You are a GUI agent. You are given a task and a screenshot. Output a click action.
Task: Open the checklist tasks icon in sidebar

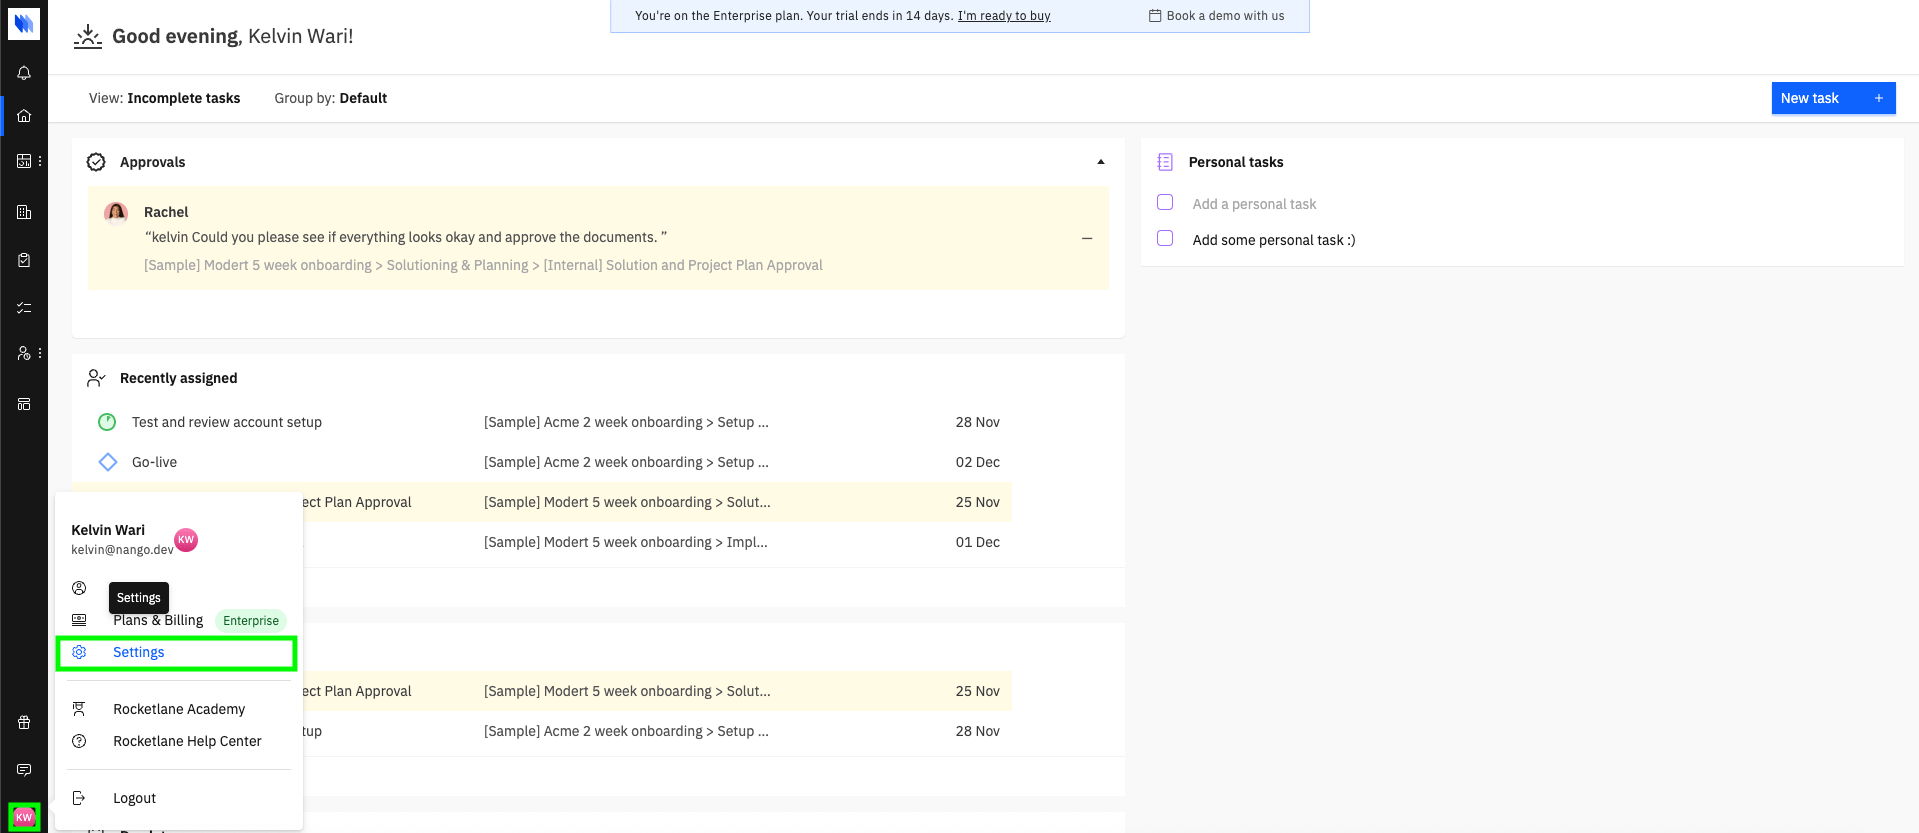(x=24, y=308)
